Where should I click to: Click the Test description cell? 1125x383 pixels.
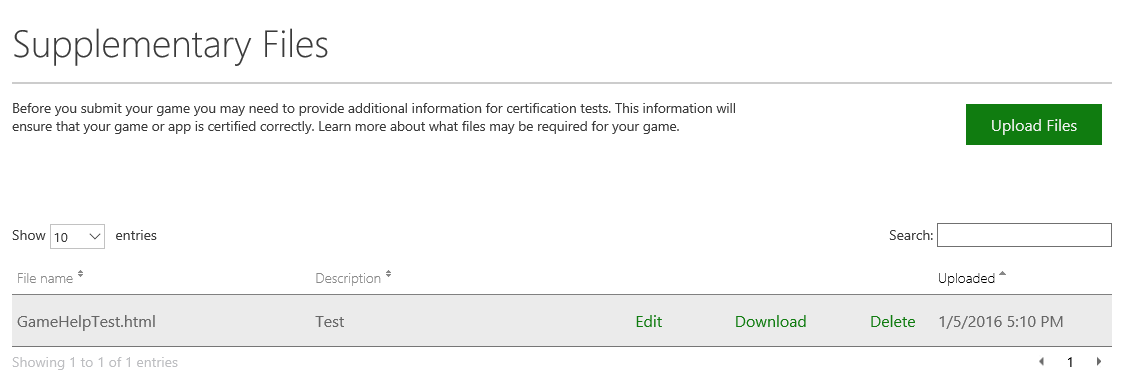[x=329, y=321]
